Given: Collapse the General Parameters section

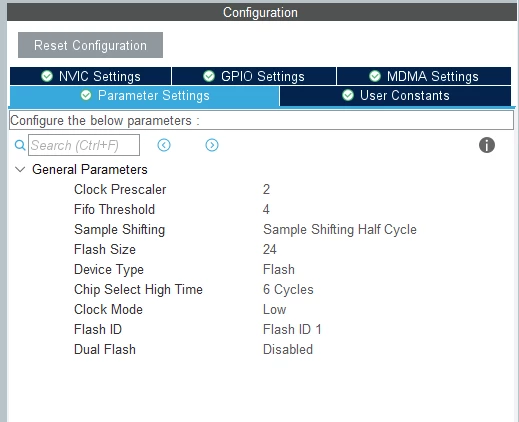Looking at the screenshot, I should pyautogui.click(x=20, y=169).
